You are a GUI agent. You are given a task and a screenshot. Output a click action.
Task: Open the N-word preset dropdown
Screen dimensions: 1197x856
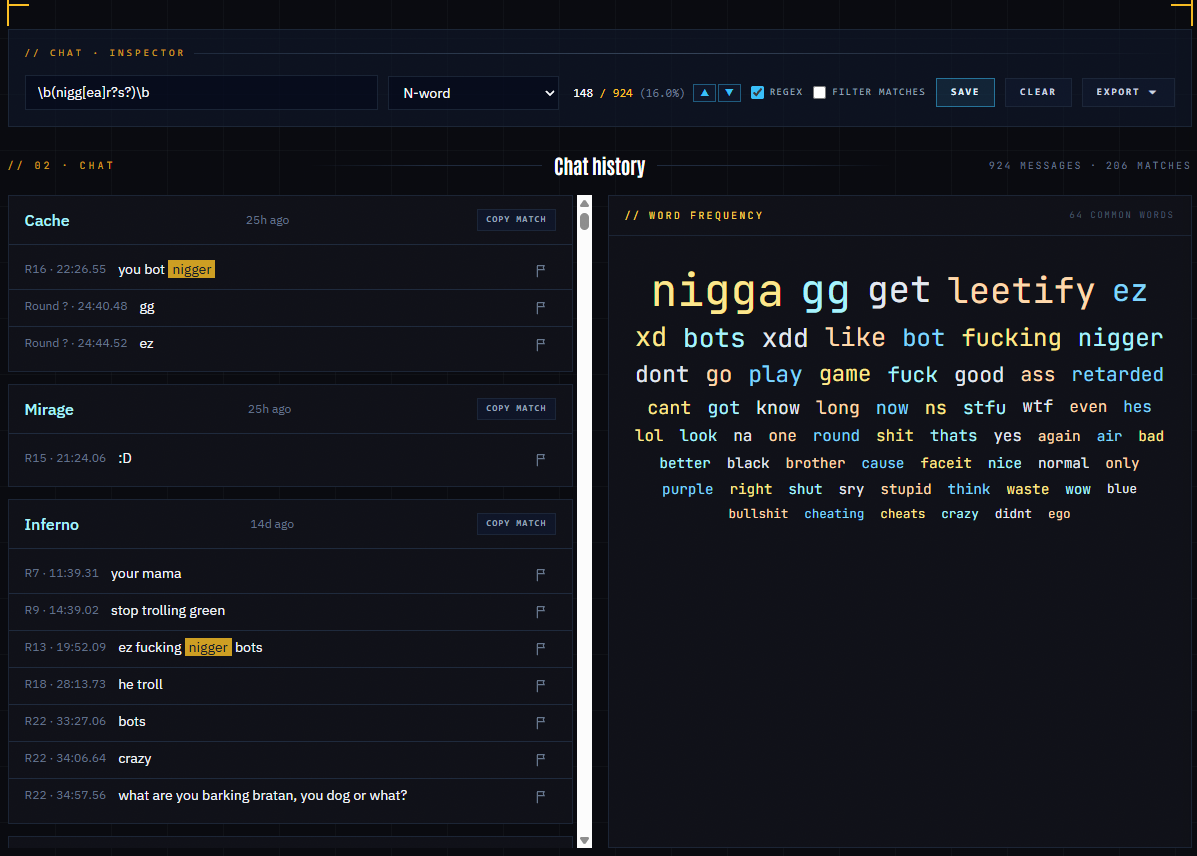pos(473,93)
